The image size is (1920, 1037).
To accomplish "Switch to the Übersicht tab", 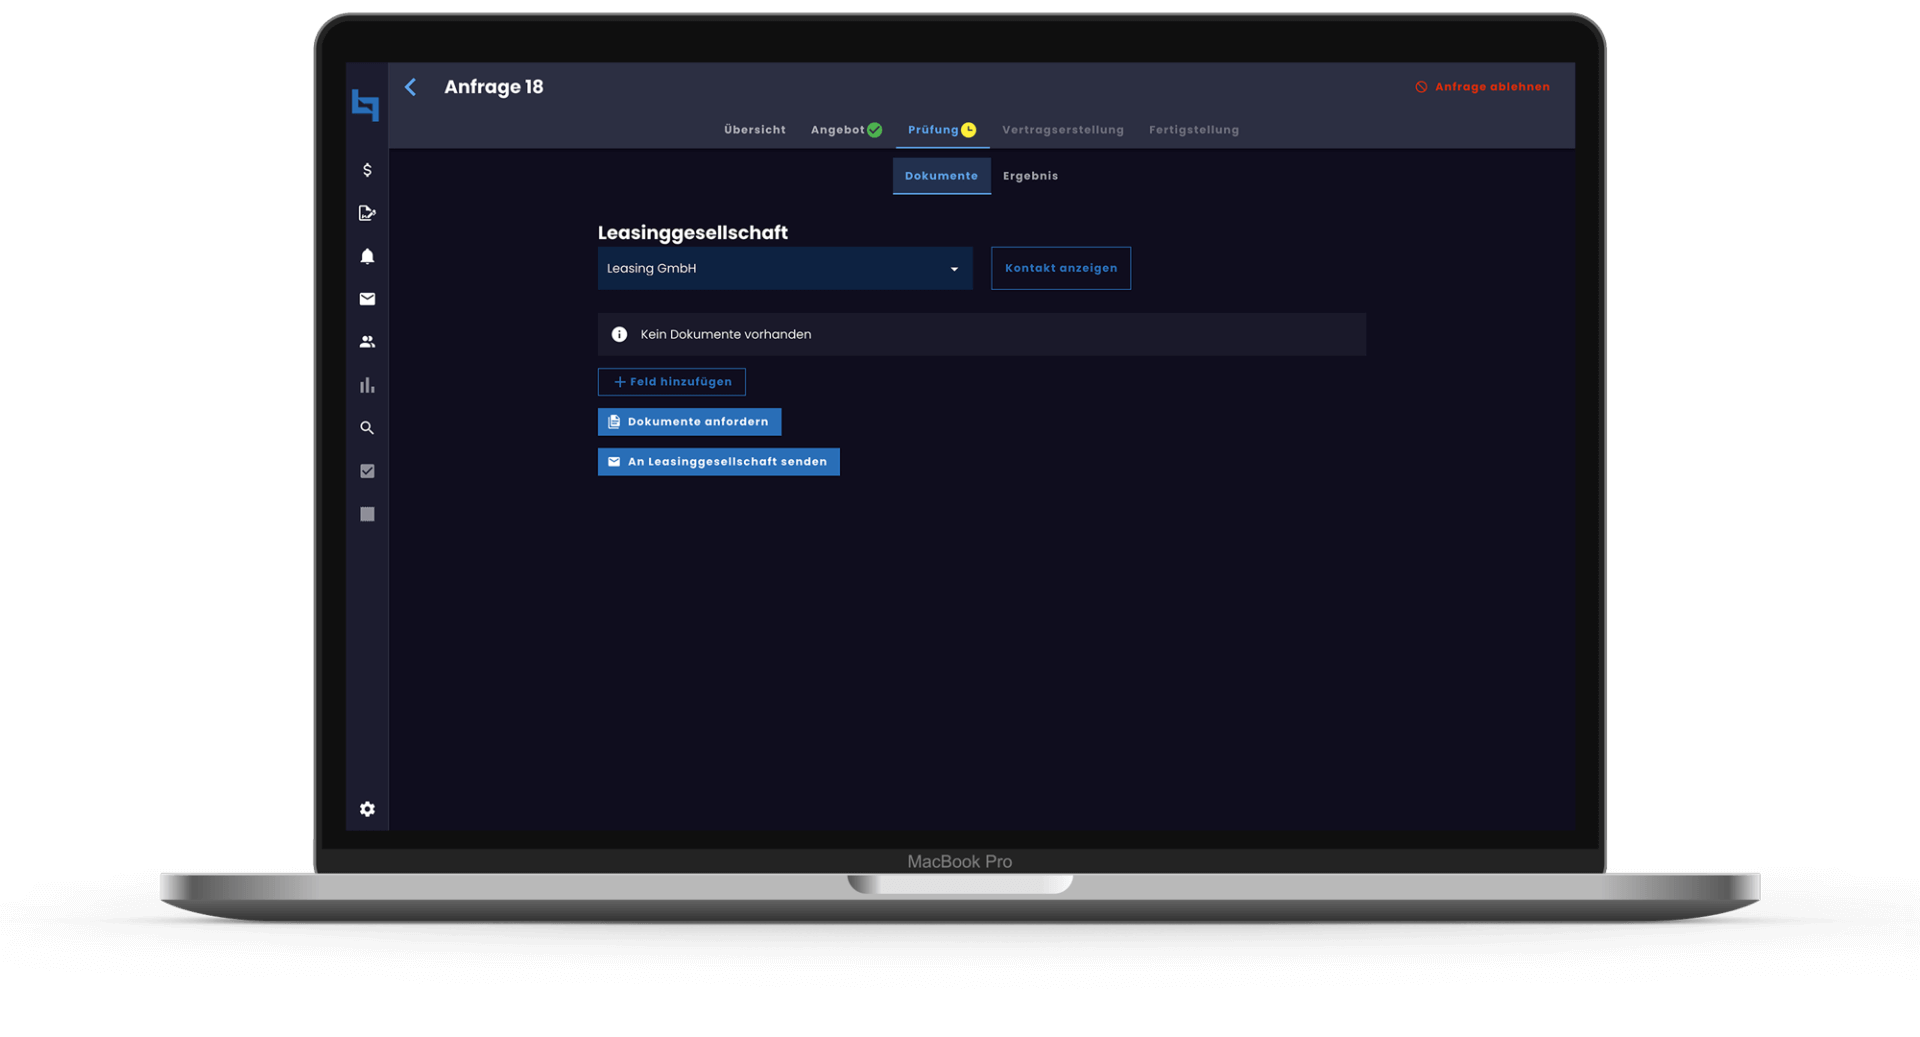I will click(x=754, y=130).
